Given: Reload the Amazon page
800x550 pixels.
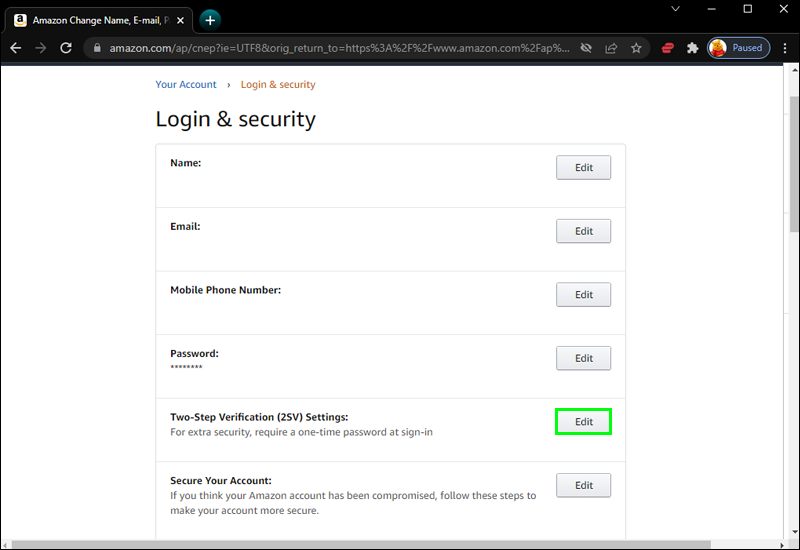Looking at the screenshot, I should click(66, 48).
